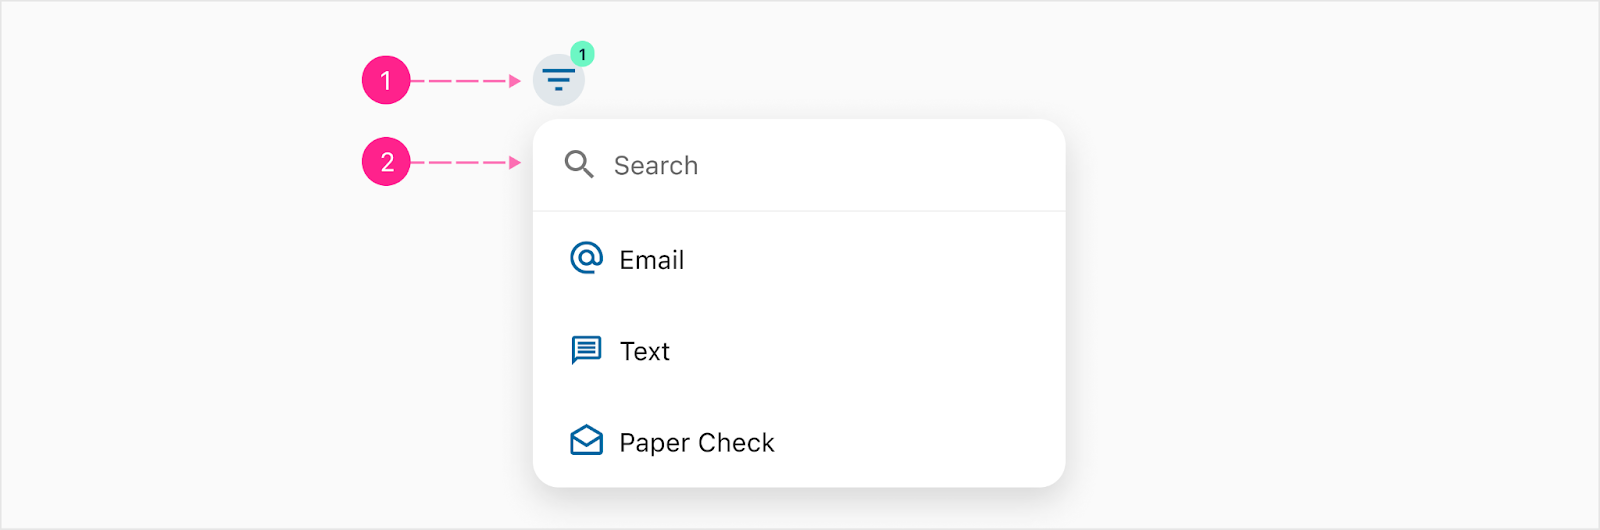Viewport: 1600px width, 530px height.
Task: Click the dashed arrow pointing to Search
Action: click(x=466, y=162)
